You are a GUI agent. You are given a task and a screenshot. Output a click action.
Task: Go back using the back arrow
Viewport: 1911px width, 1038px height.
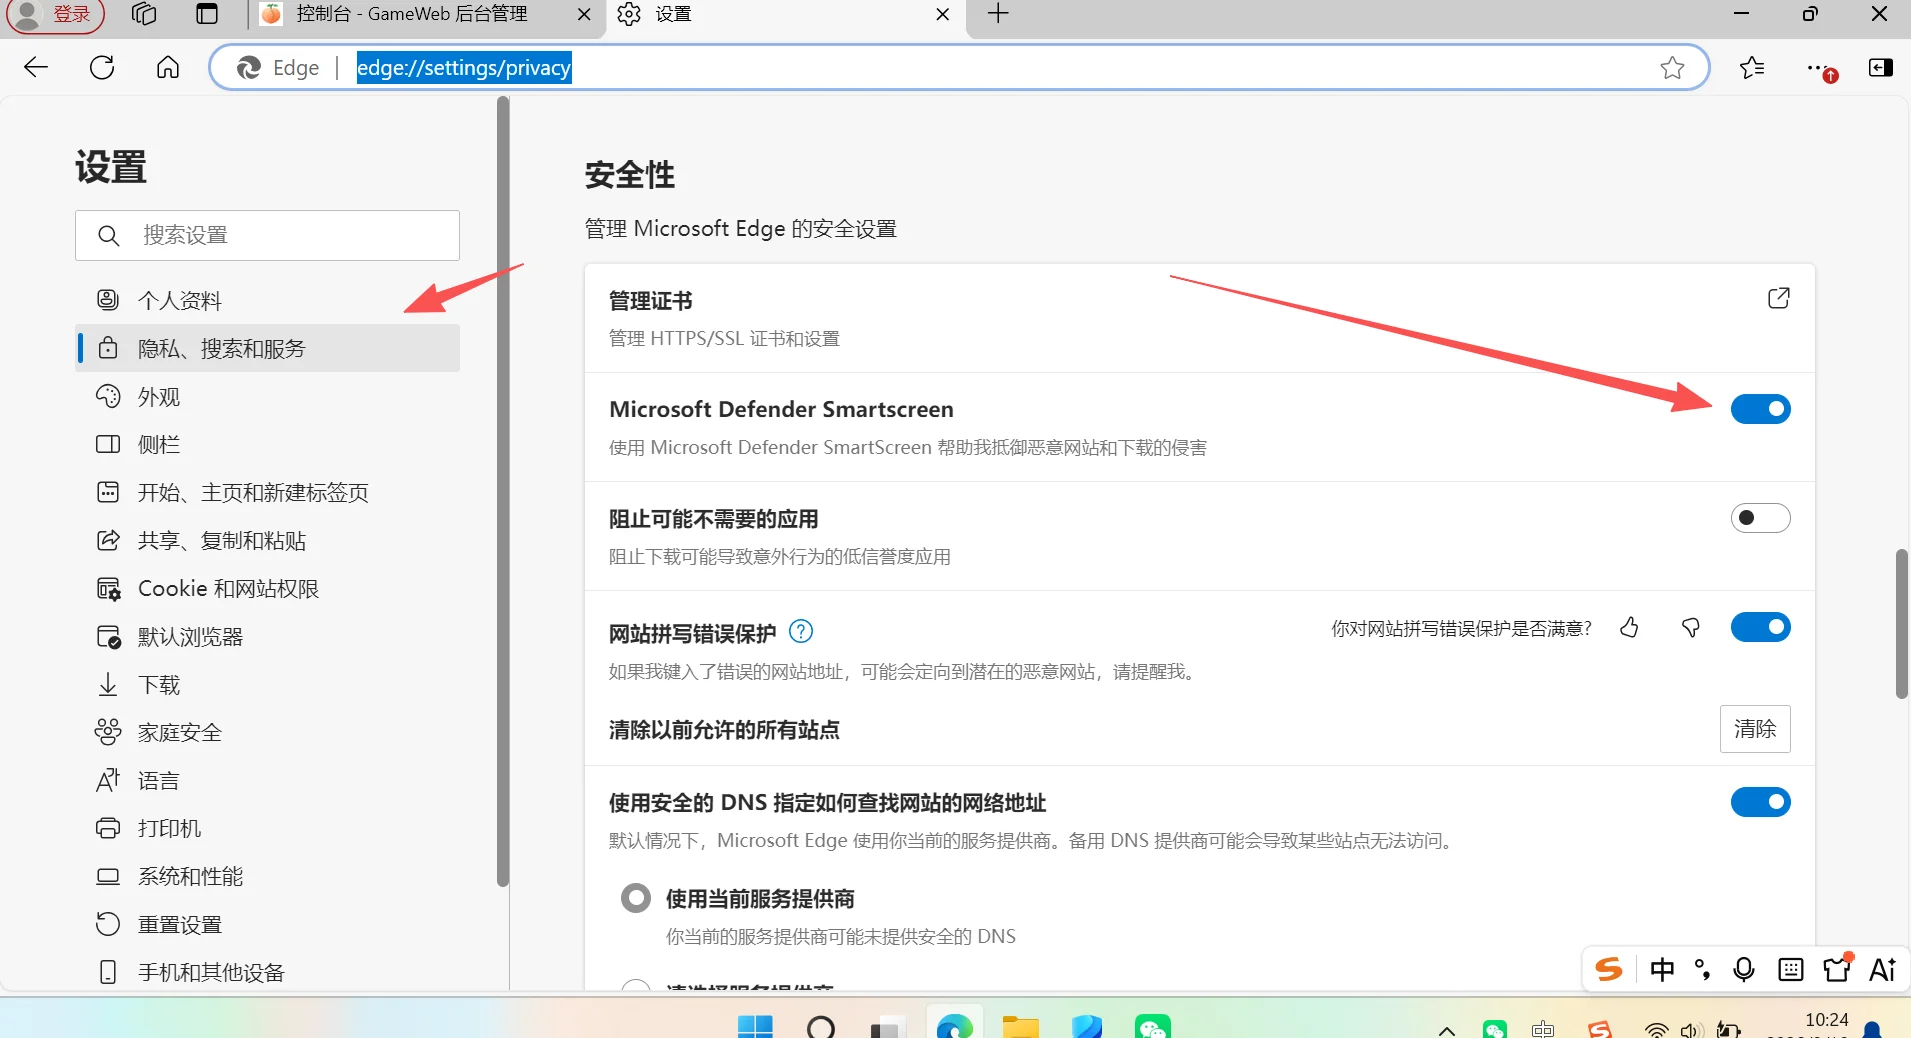(x=36, y=67)
